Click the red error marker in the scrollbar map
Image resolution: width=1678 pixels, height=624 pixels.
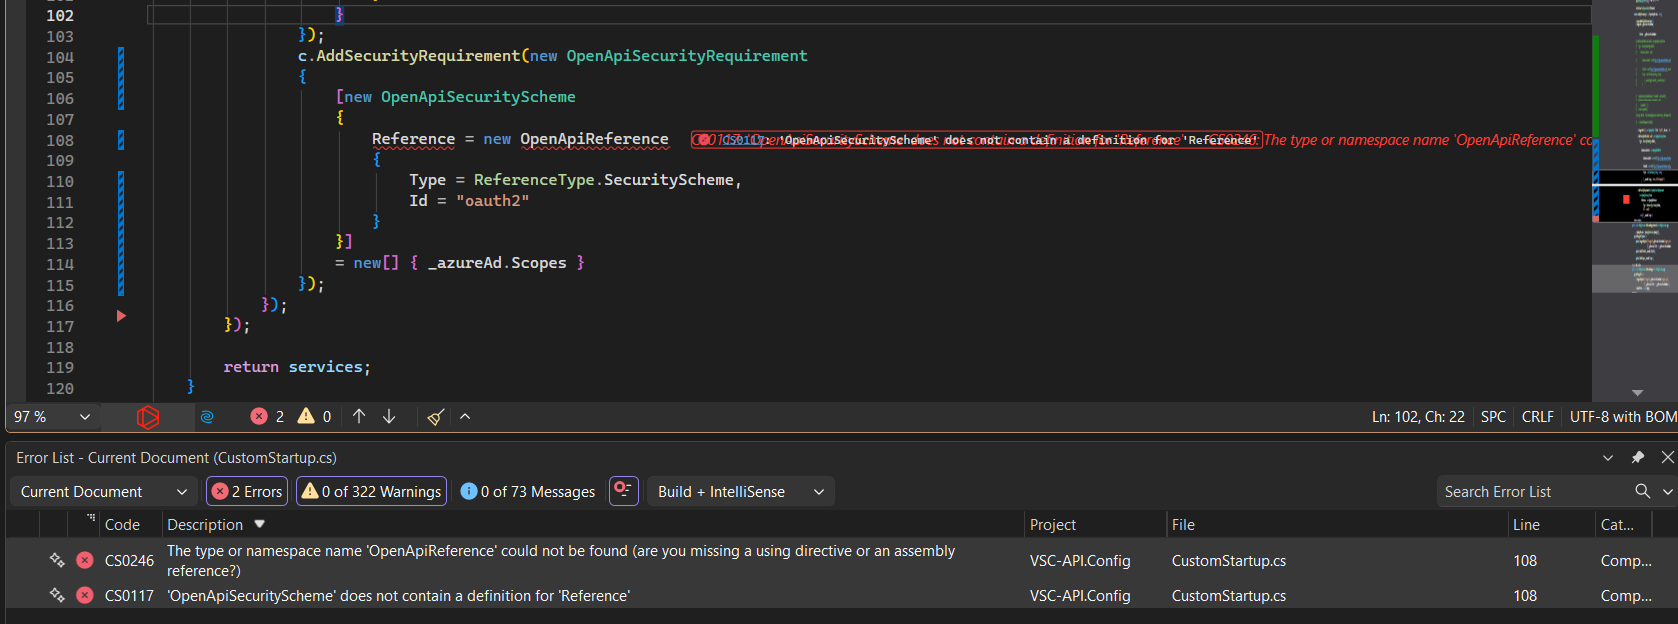[1626, 200]
